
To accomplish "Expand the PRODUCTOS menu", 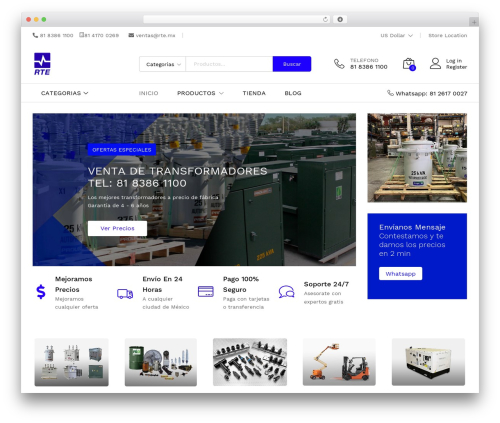I will tap(200, 93).
